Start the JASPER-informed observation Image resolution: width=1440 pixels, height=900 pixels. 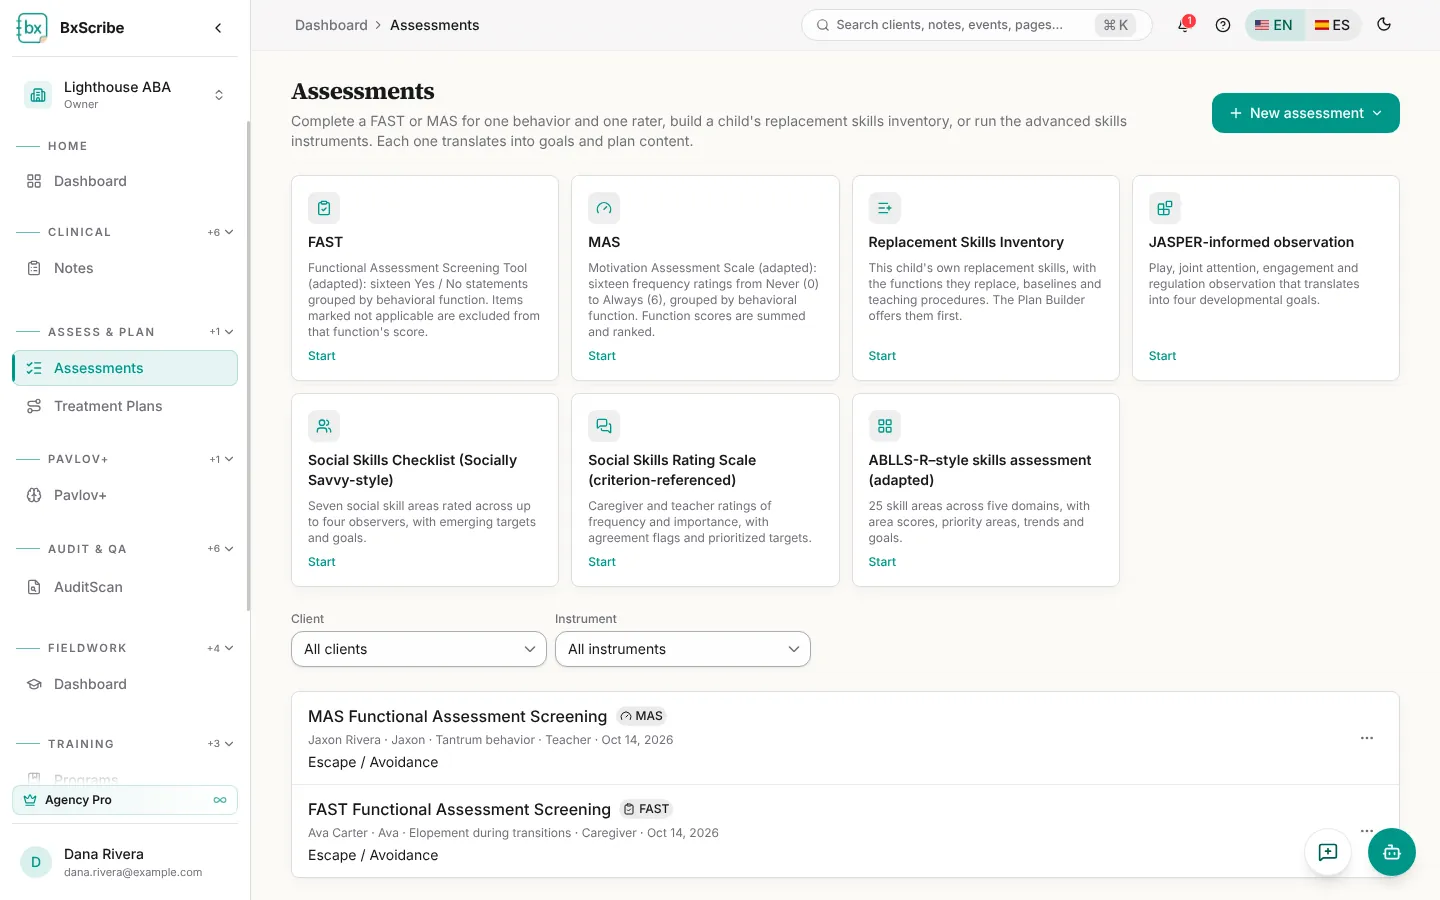(1162, 356)
